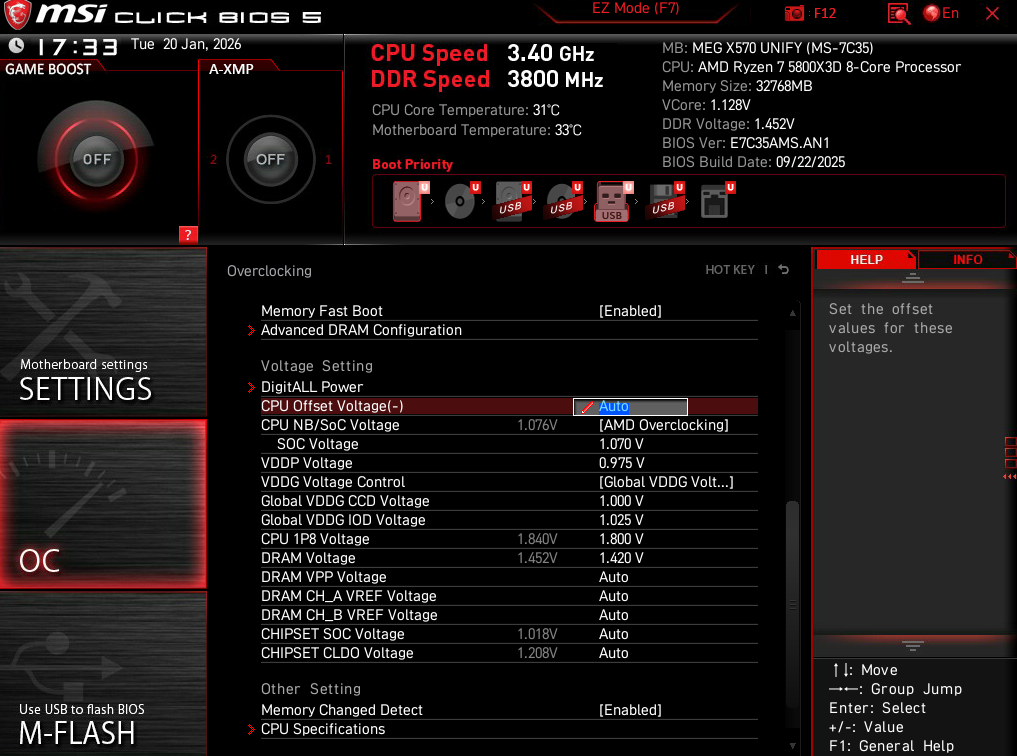Click the system time 17:33 display
Image resolution: width=1017 pixels, height=756 pixels.
coord(77,47)
